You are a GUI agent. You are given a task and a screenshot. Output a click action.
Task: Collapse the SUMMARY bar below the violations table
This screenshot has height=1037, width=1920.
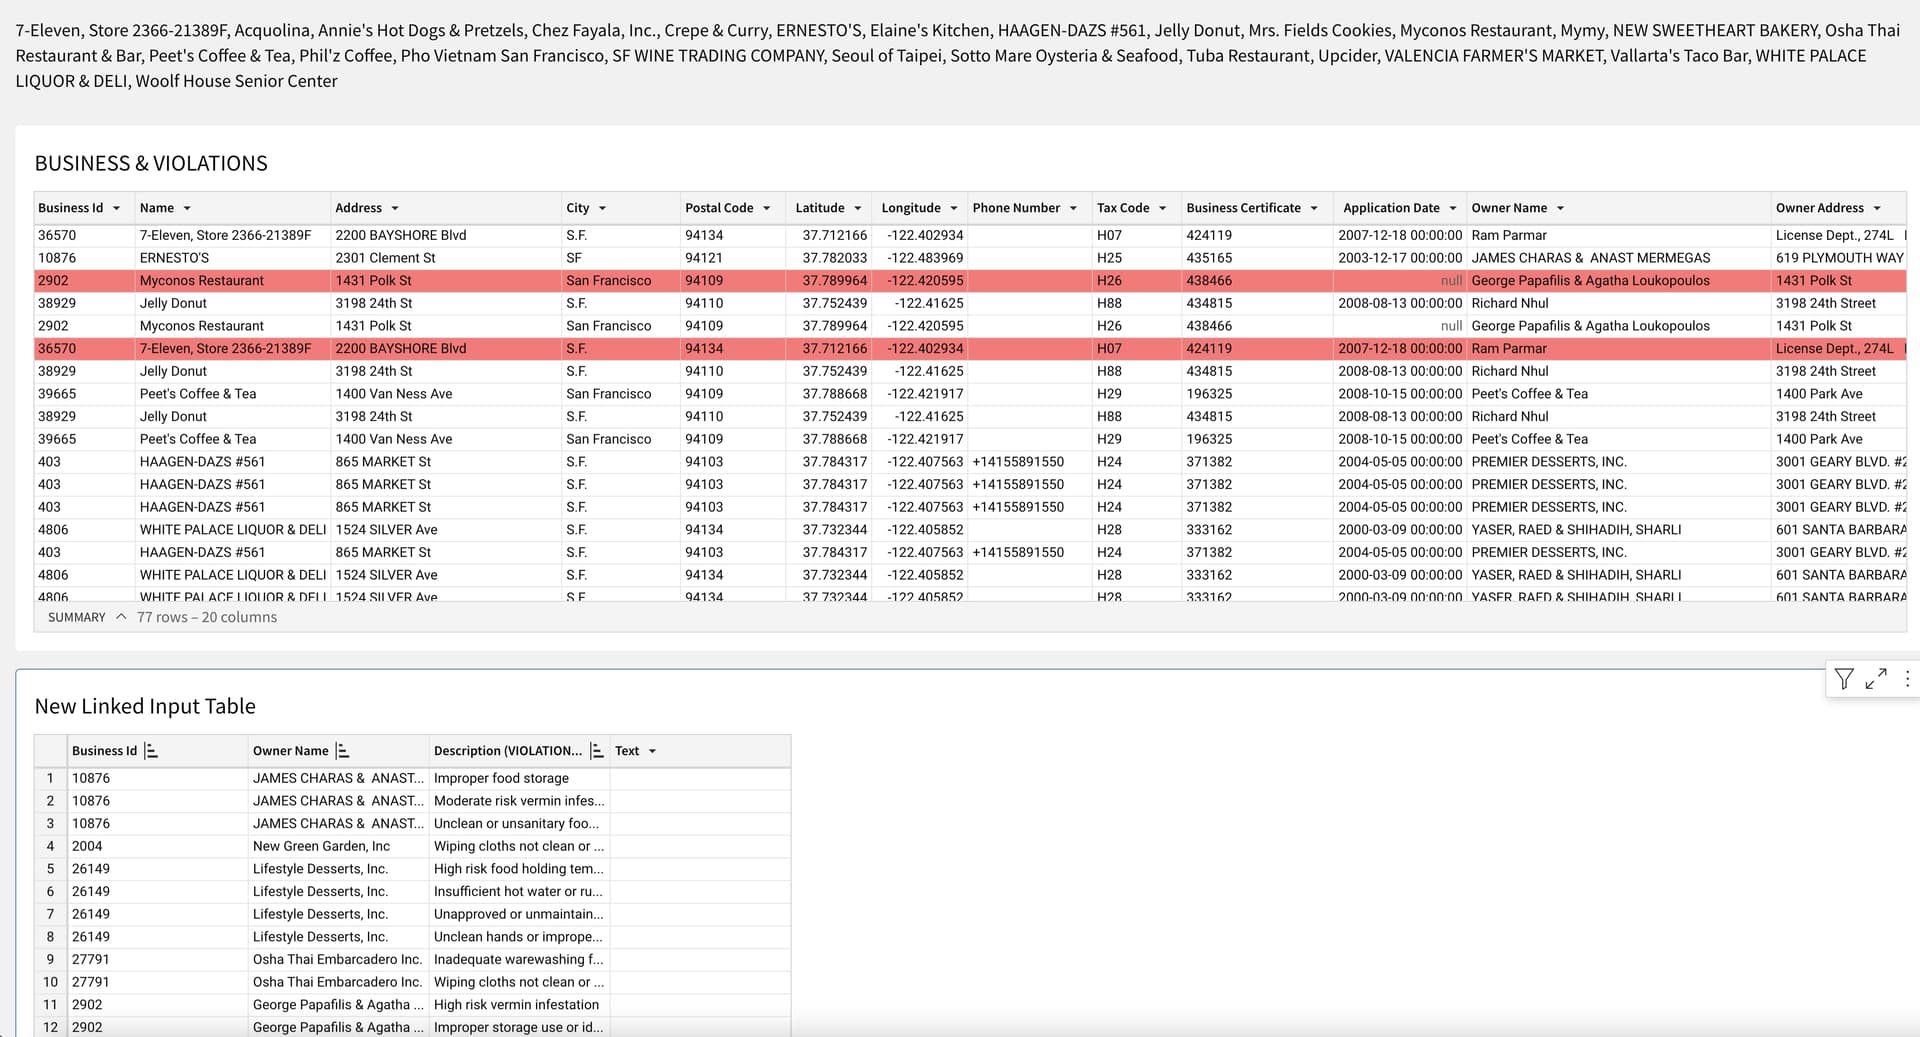[120, 617]
